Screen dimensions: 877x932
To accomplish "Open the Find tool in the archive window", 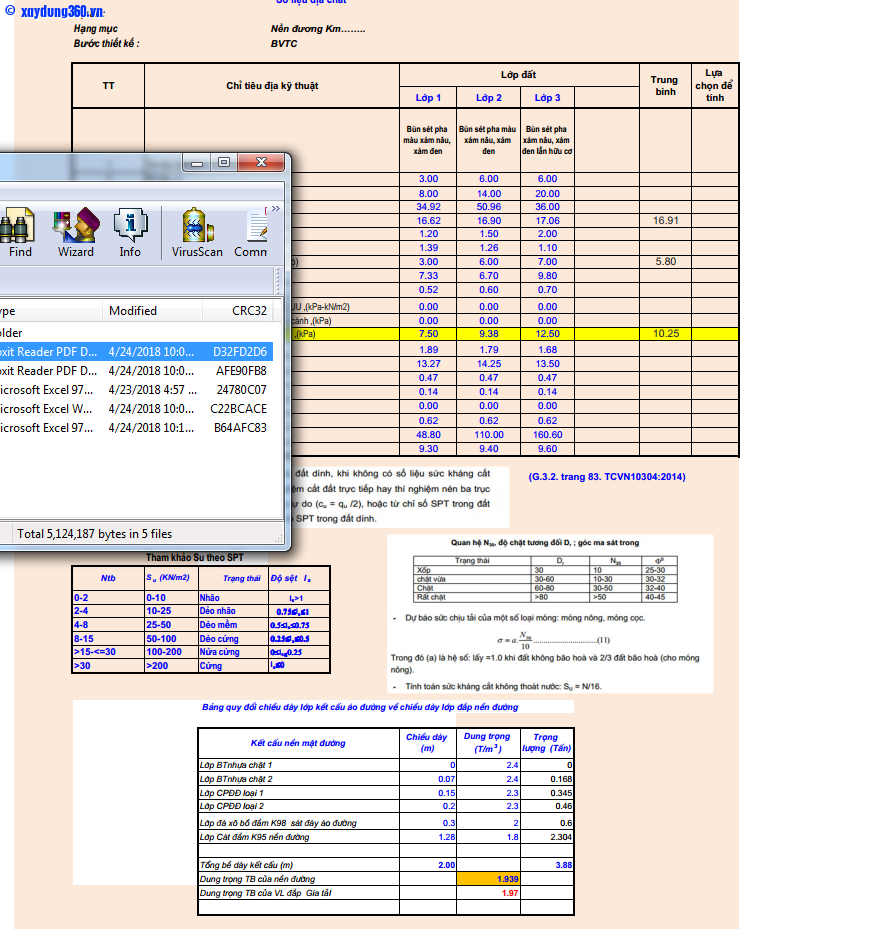I will pyautogui.click(x=18, y=232).
